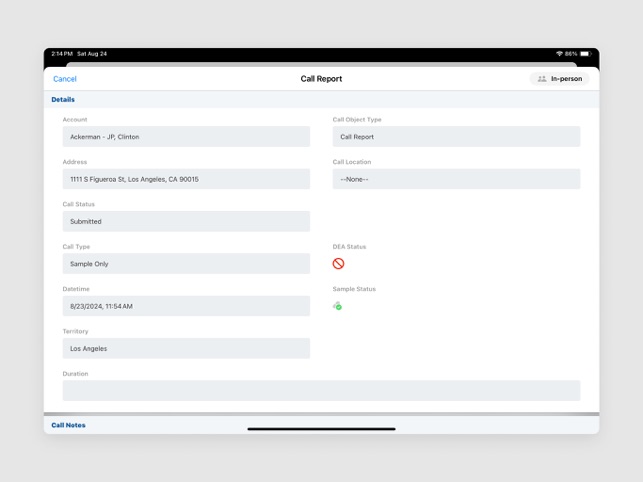Tap the Cancel link
The image size is (643, 482).
[65, 79]
